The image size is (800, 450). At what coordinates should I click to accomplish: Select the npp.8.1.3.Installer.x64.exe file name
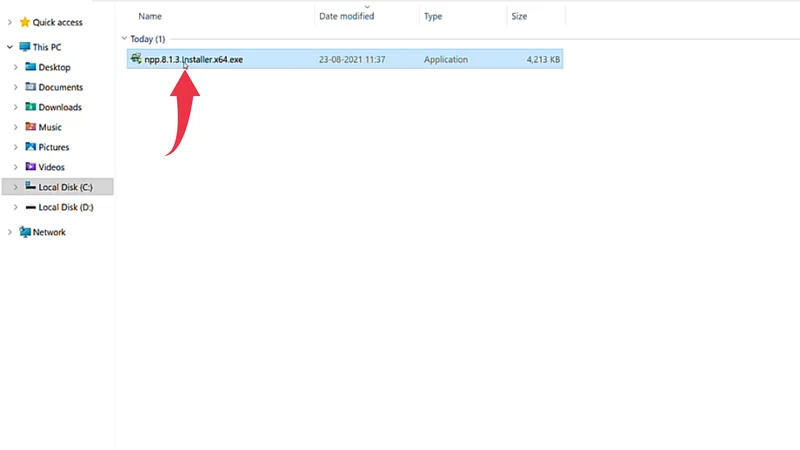(193, 60)
